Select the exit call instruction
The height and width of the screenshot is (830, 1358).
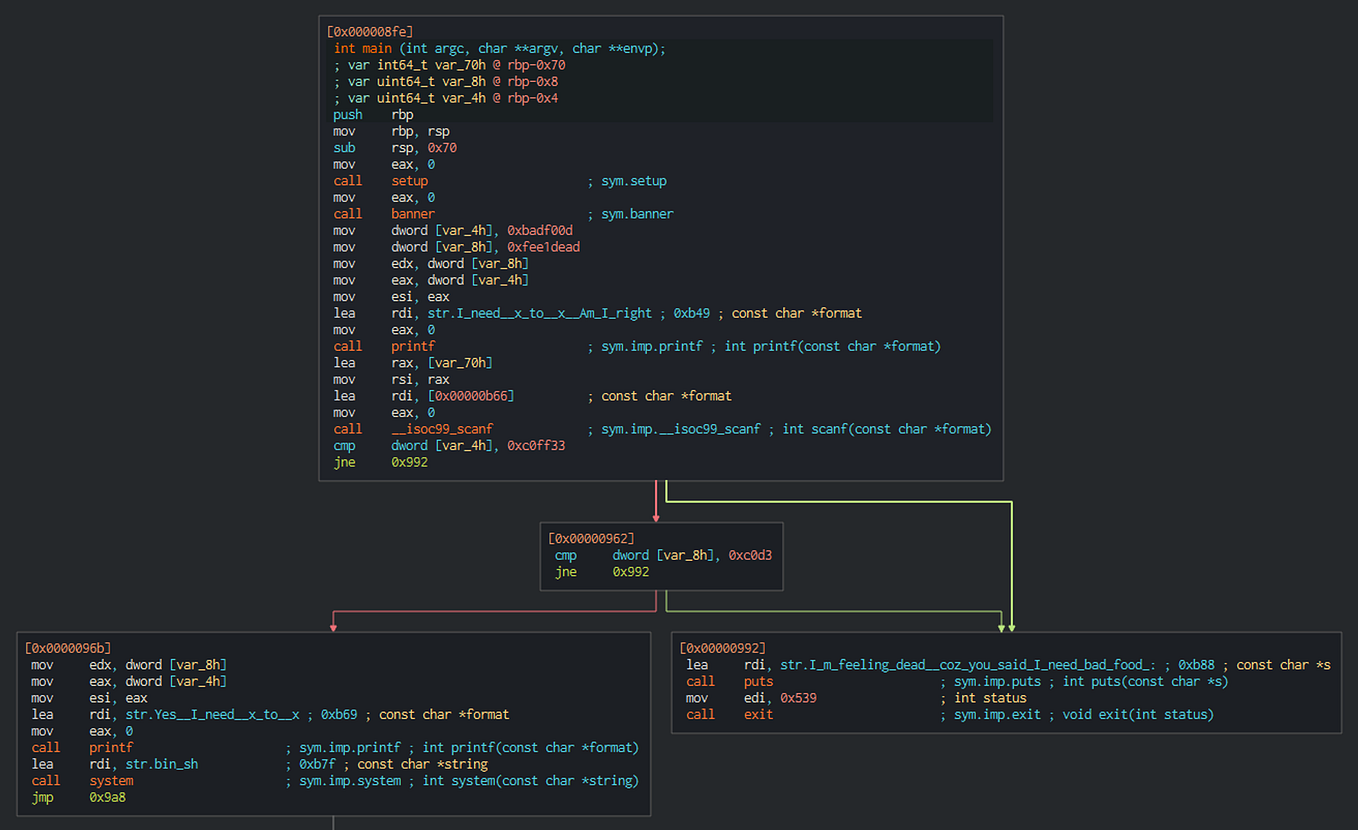[x=758, y=714]
